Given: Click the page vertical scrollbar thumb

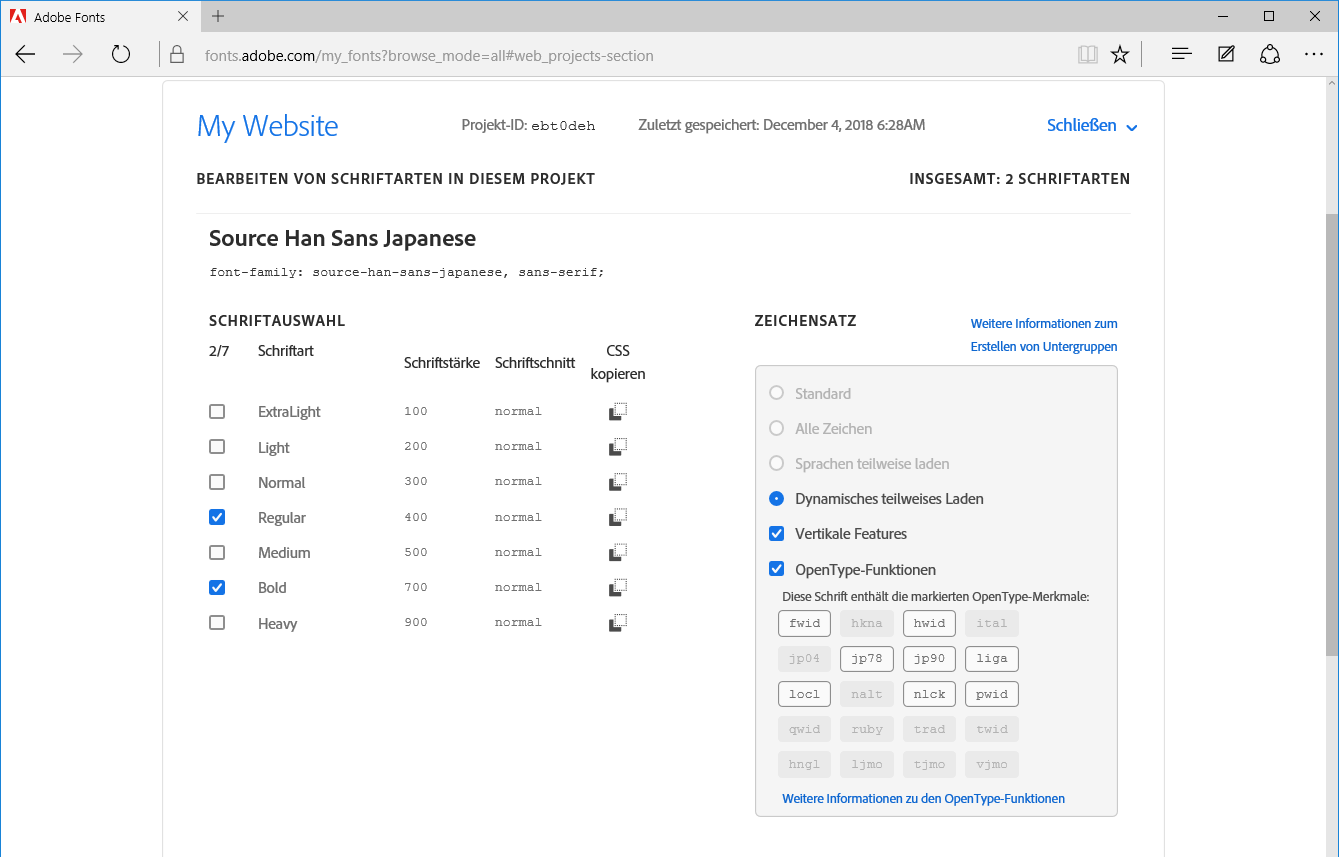Looking at the screenshot, I should (1332, 434).
